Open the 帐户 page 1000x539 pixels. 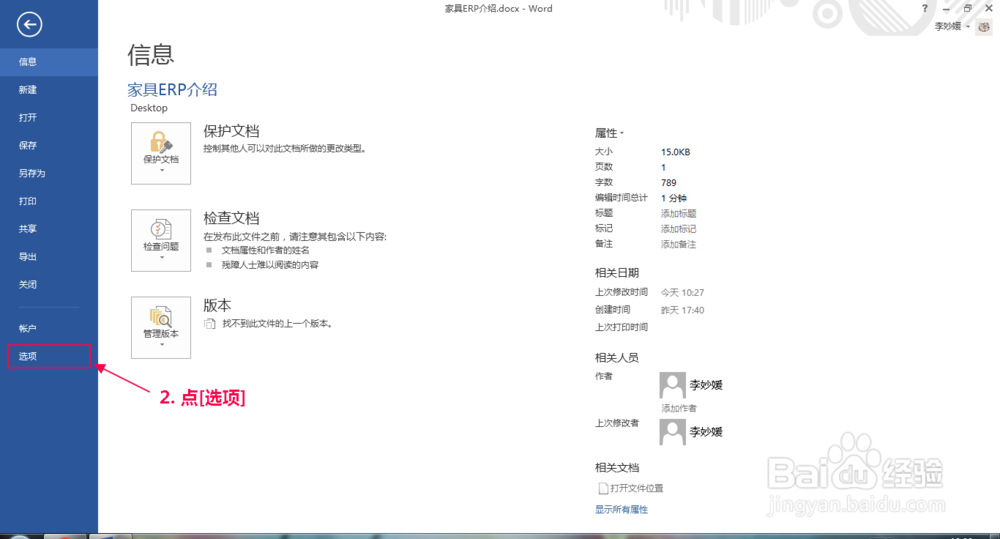(49, 329)
